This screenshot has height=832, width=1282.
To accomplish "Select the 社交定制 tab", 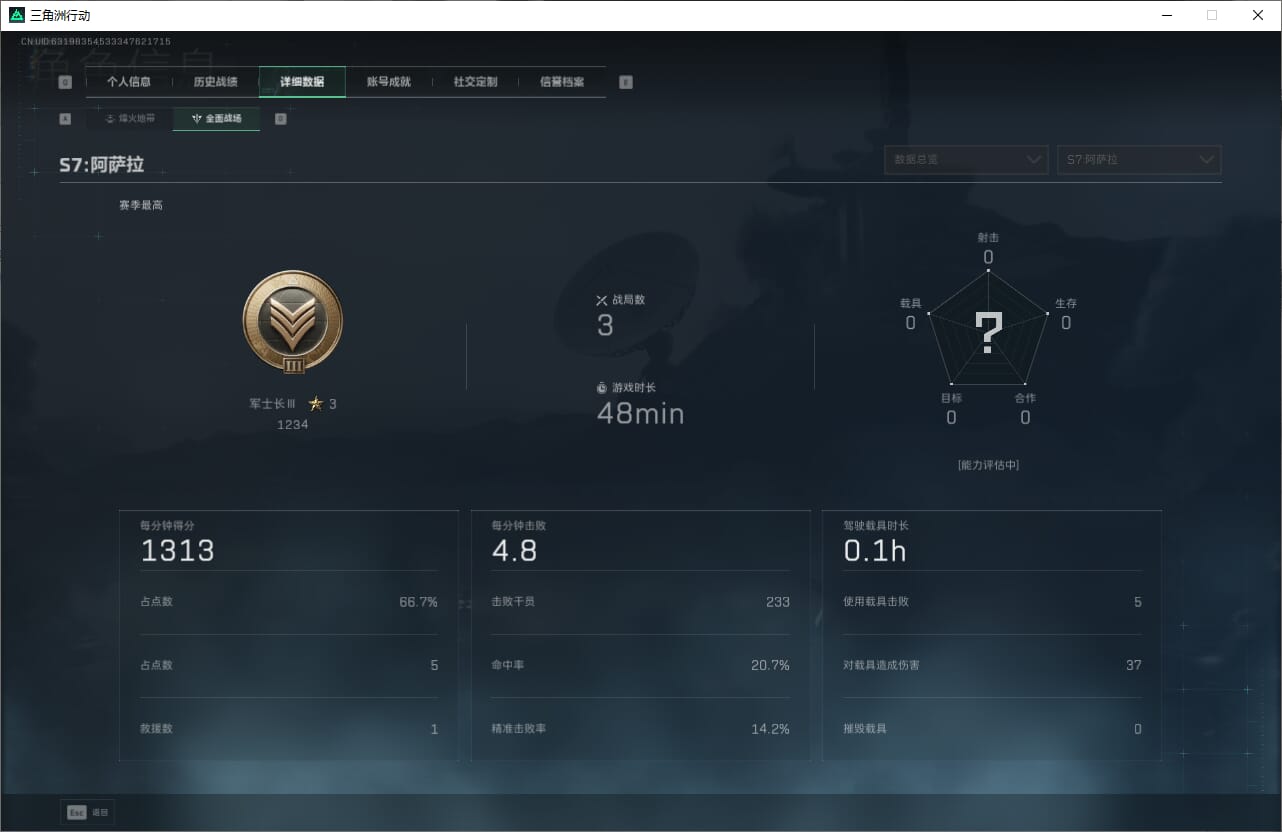I will 475,82.
